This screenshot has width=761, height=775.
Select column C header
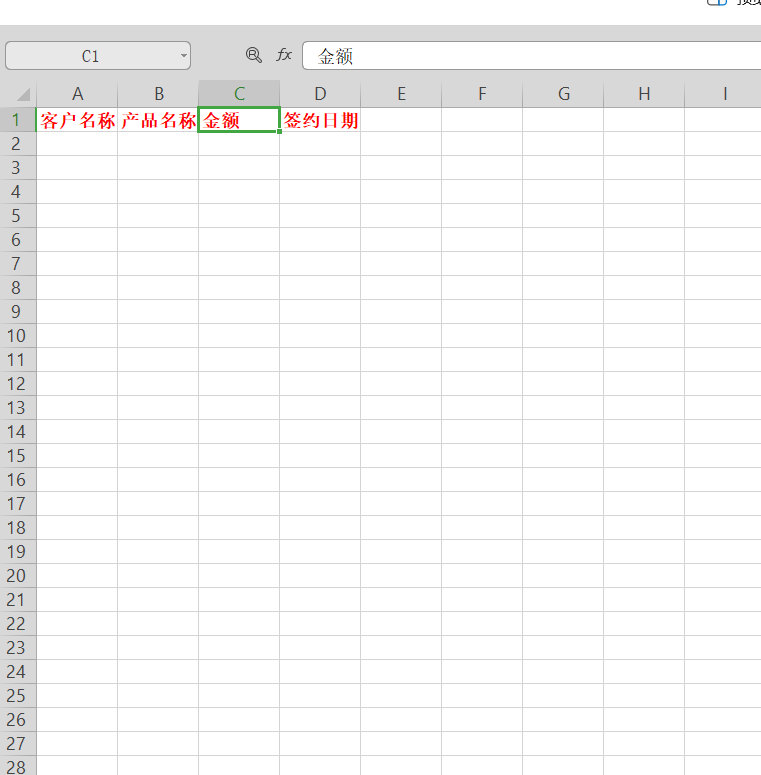pos(239,94)
